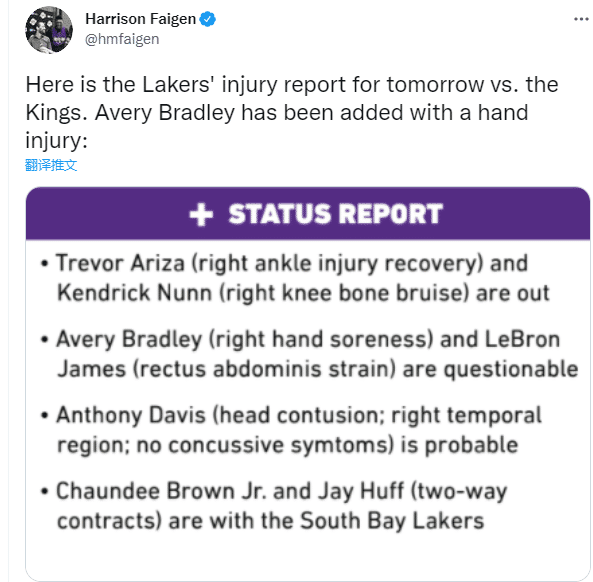Open the @hmfaigen handle link
The width and height of the screenshot is (593, 582).
[122, 39]
